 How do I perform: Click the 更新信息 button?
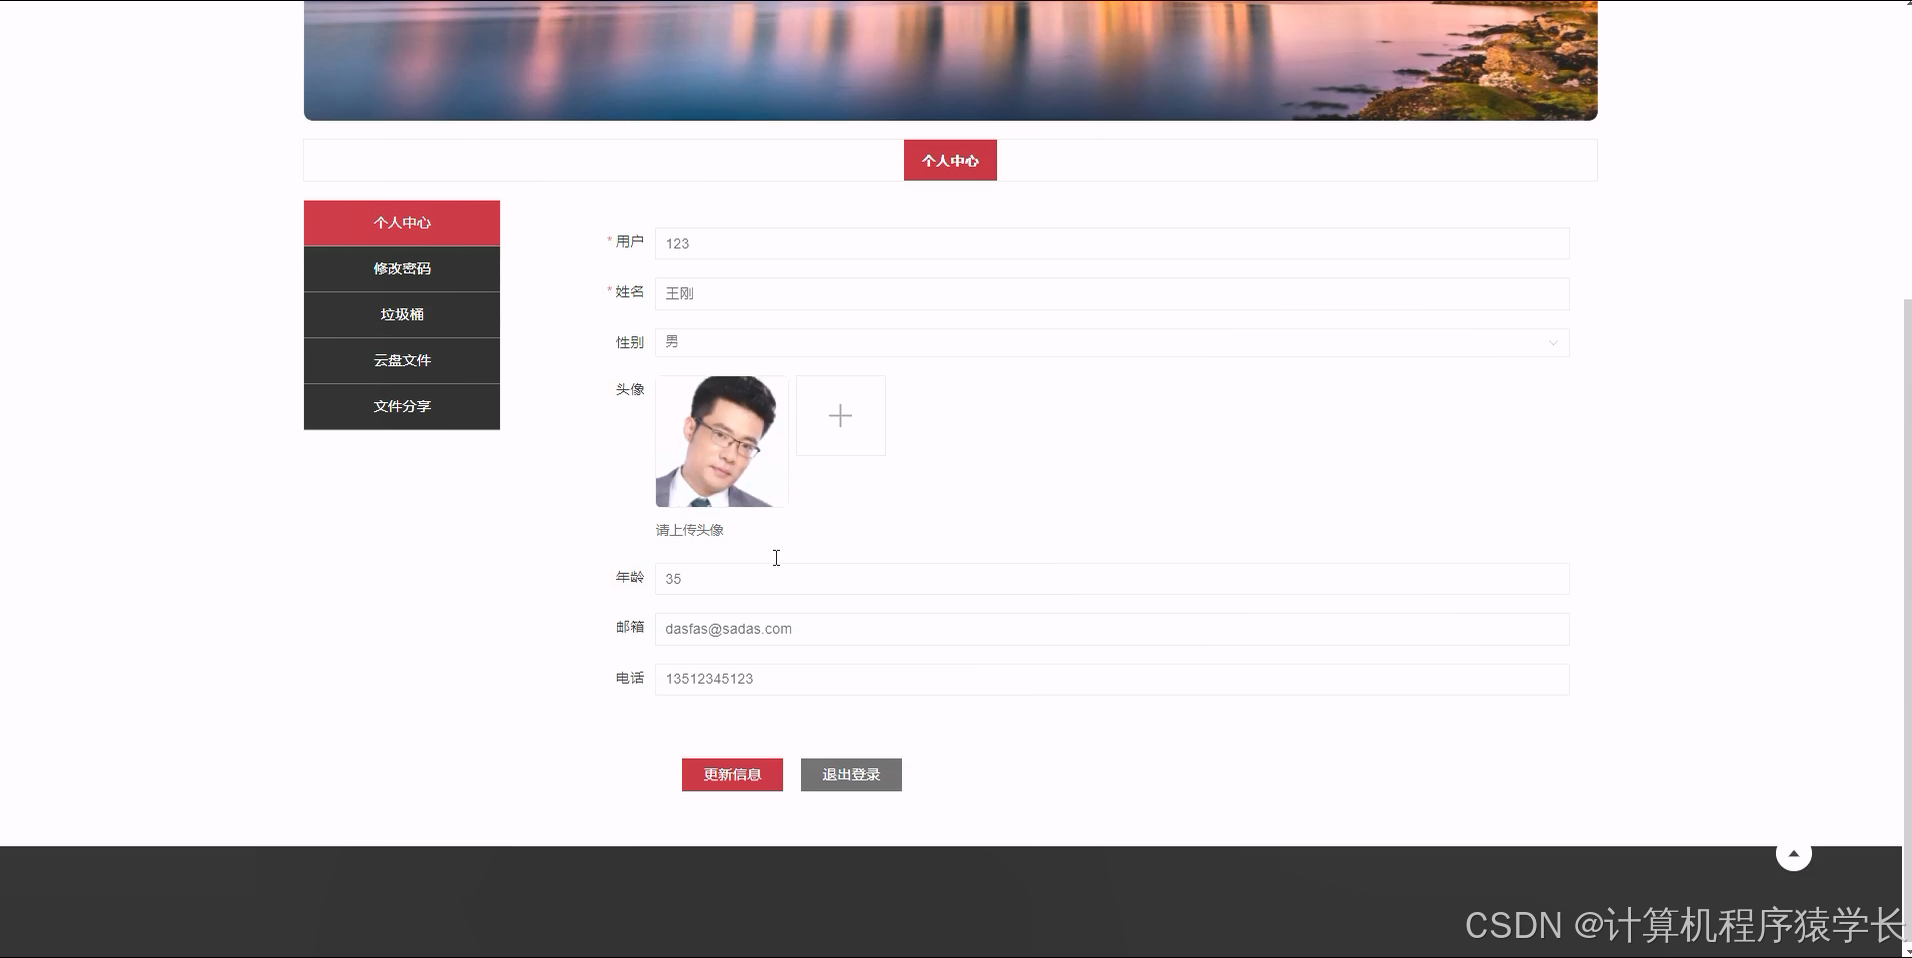coord(732,774)
